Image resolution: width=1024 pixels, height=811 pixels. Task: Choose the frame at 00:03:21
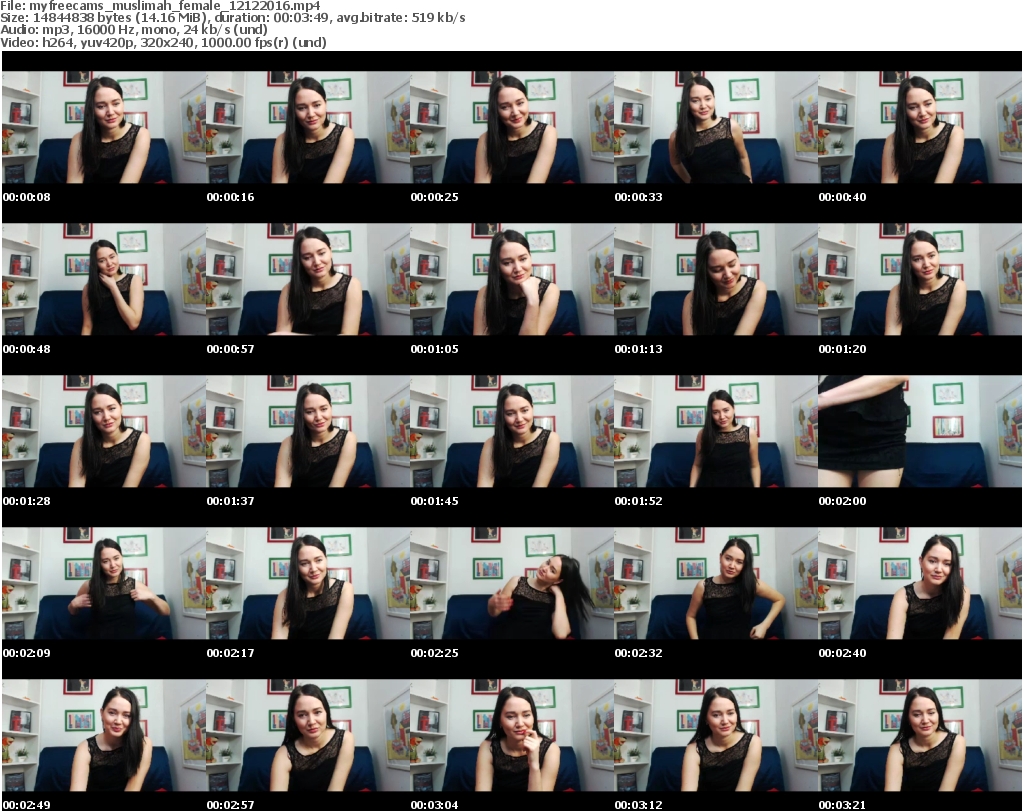pos(920,735)
